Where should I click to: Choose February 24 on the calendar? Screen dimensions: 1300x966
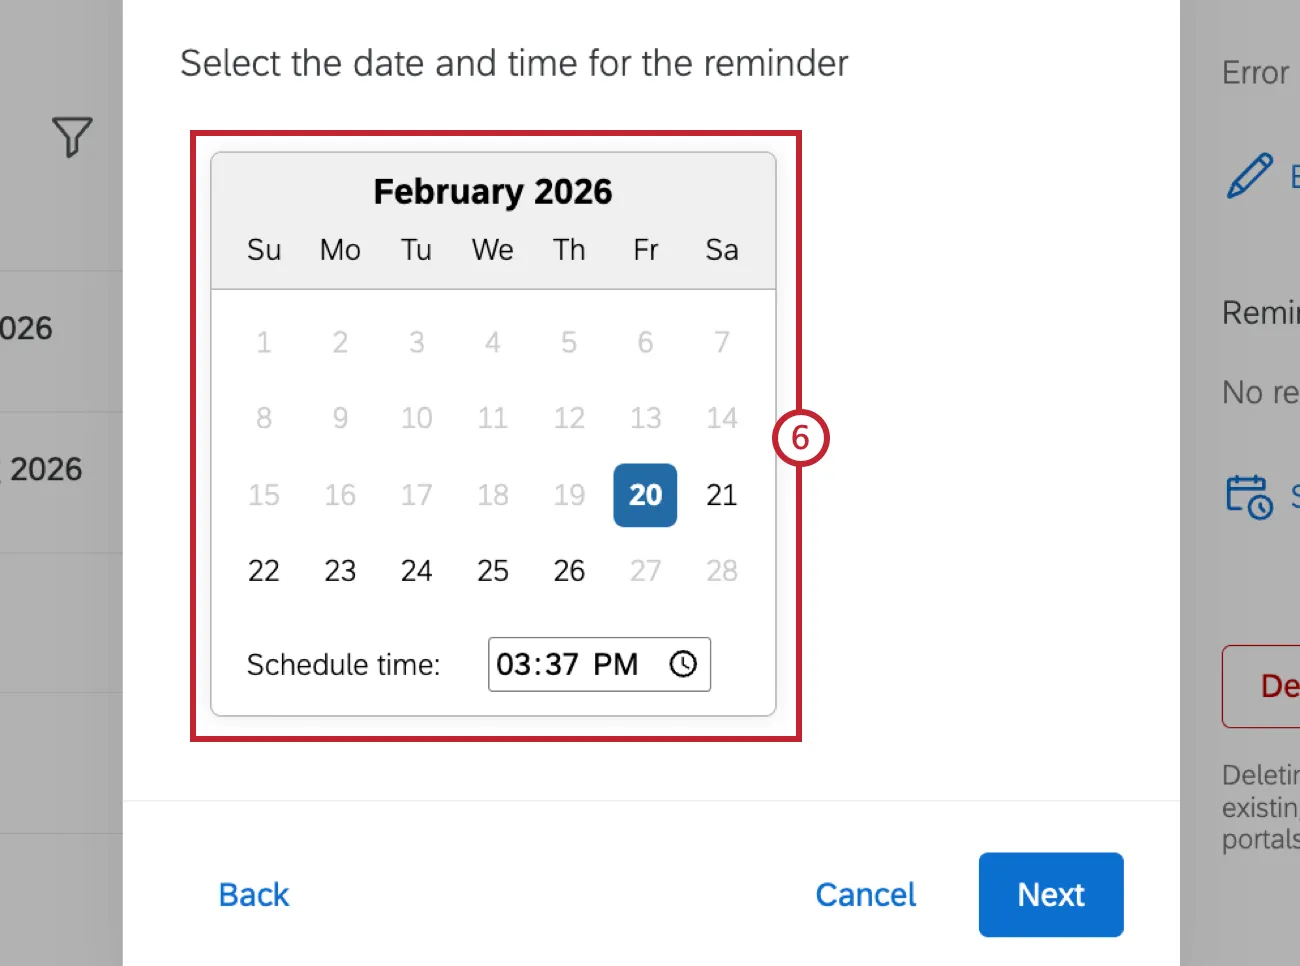tap(416, 570)
